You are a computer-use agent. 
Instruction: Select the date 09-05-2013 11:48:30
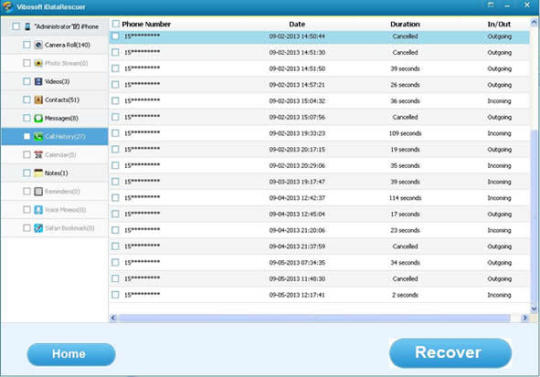point(297,279)
